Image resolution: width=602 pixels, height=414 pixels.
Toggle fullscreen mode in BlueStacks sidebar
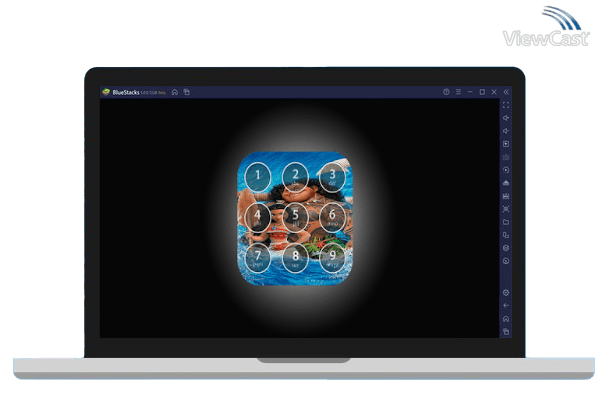(506, 105)
